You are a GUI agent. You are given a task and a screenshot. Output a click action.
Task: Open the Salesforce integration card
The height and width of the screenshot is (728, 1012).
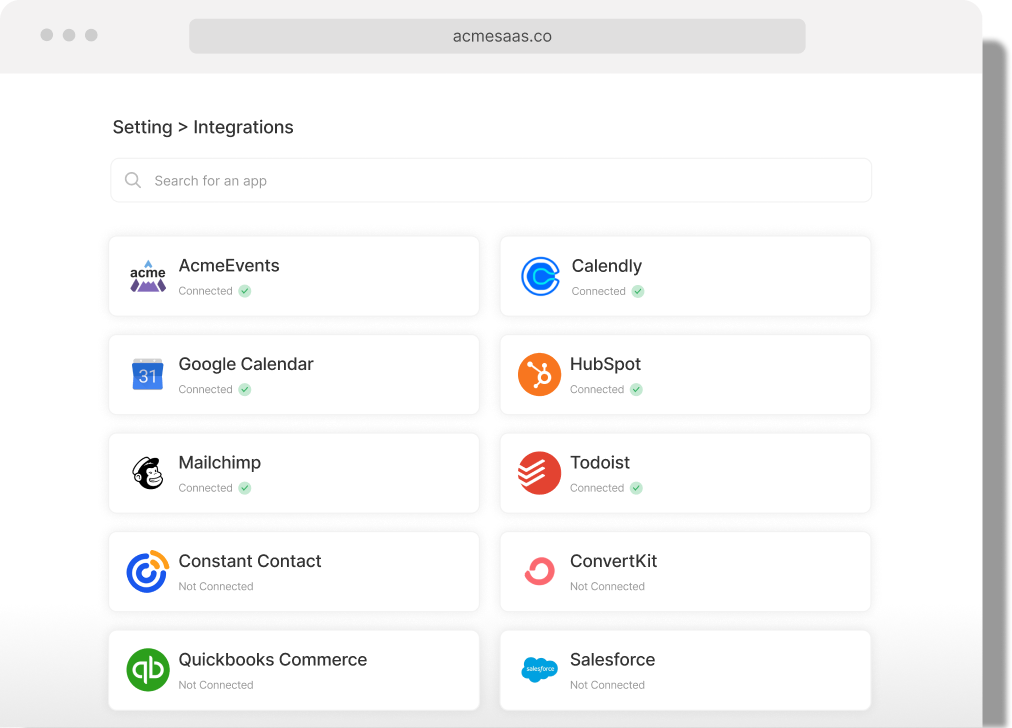tap(685, 670)
